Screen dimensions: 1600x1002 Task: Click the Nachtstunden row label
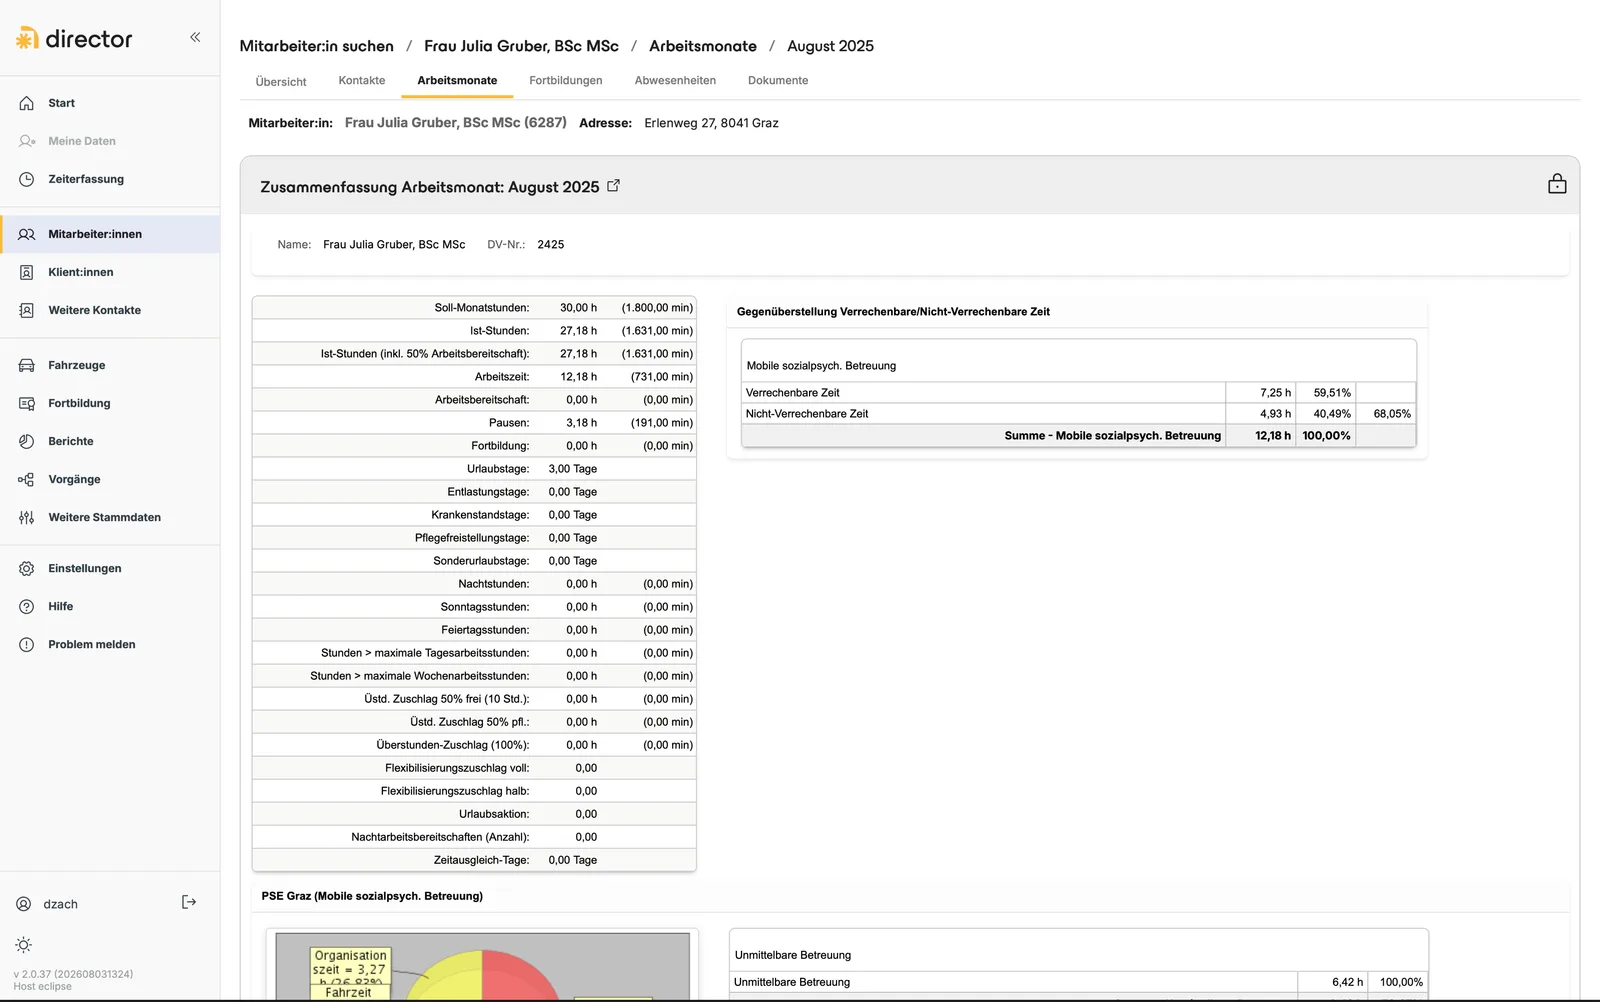[494, 584]
